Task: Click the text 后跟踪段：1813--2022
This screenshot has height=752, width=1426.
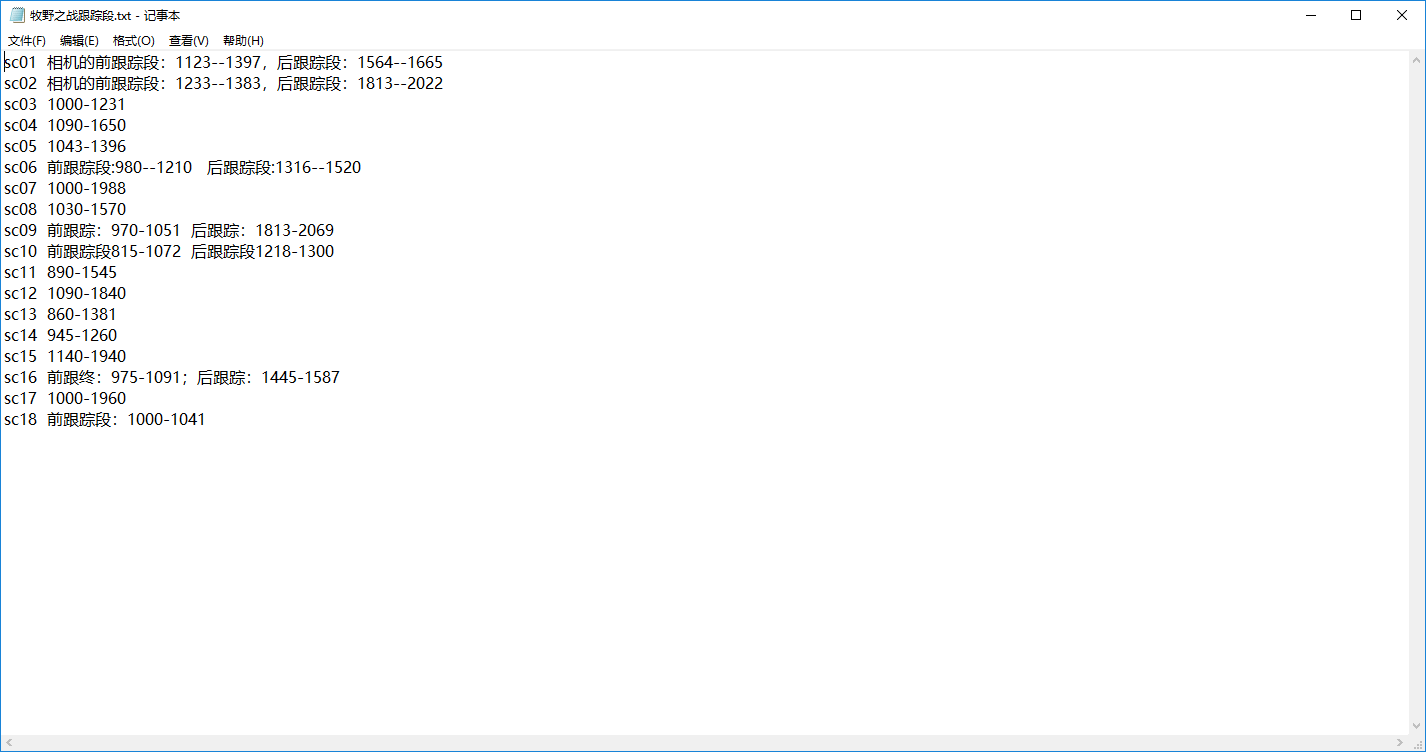Action: tap(360, 83)
